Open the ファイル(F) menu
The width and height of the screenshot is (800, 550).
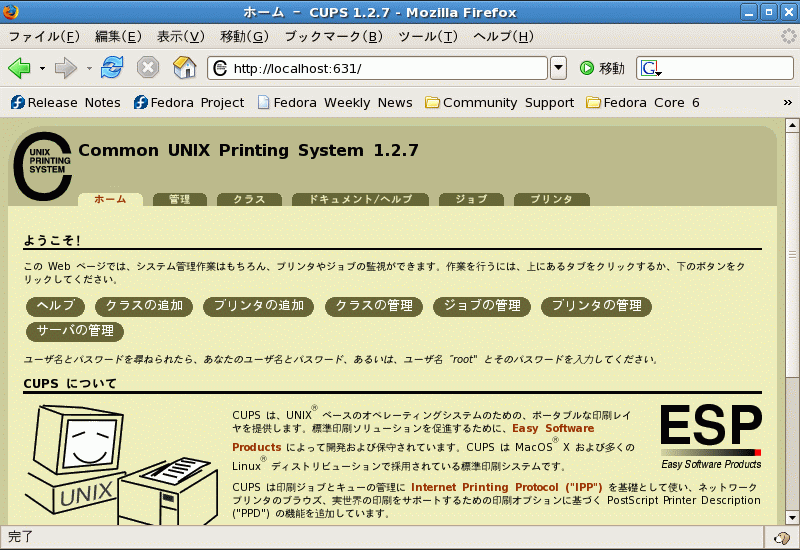(x=44, y=36)
